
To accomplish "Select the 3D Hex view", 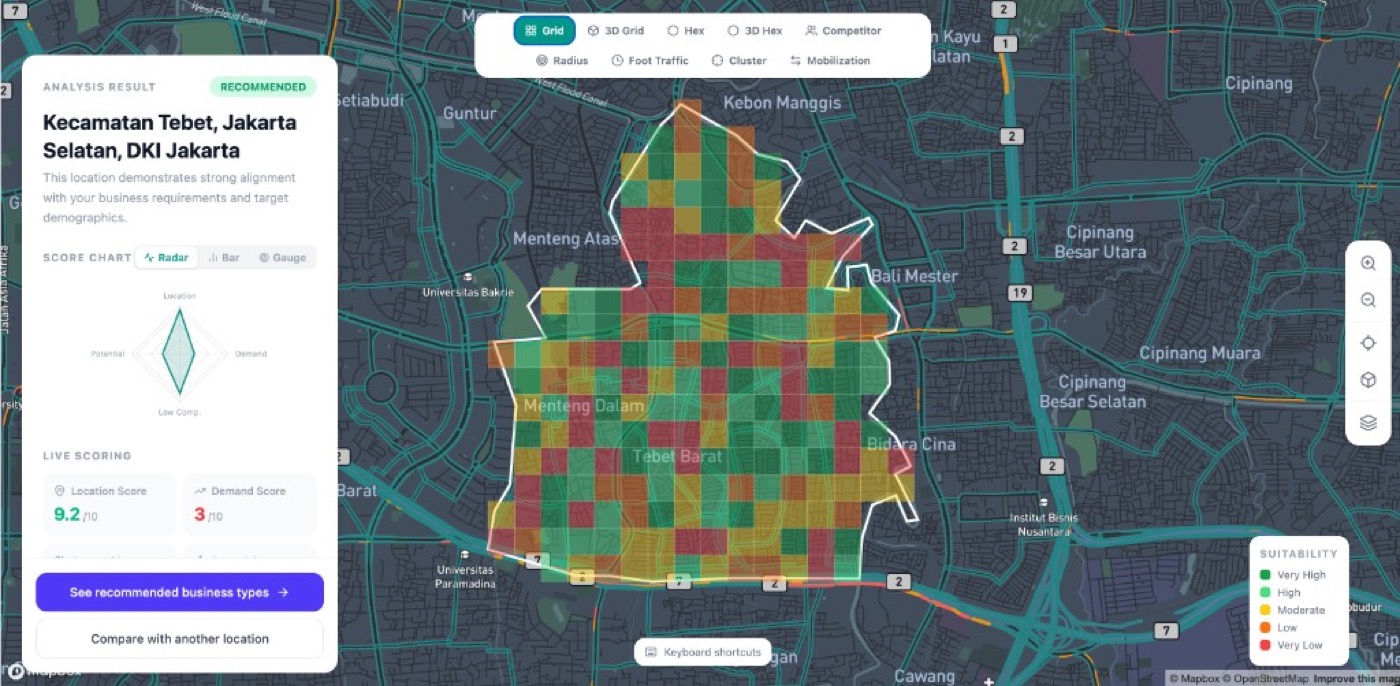I will (754, 31).
